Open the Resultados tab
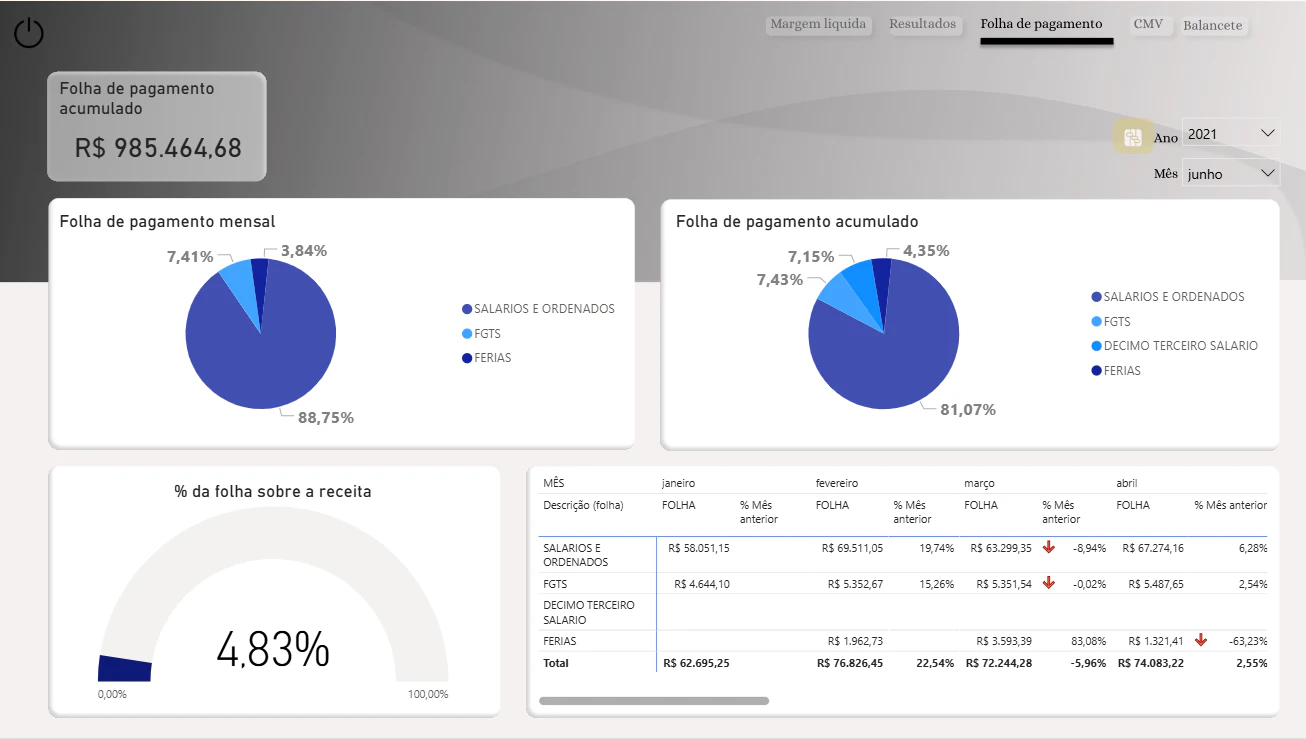 (922, 25)
